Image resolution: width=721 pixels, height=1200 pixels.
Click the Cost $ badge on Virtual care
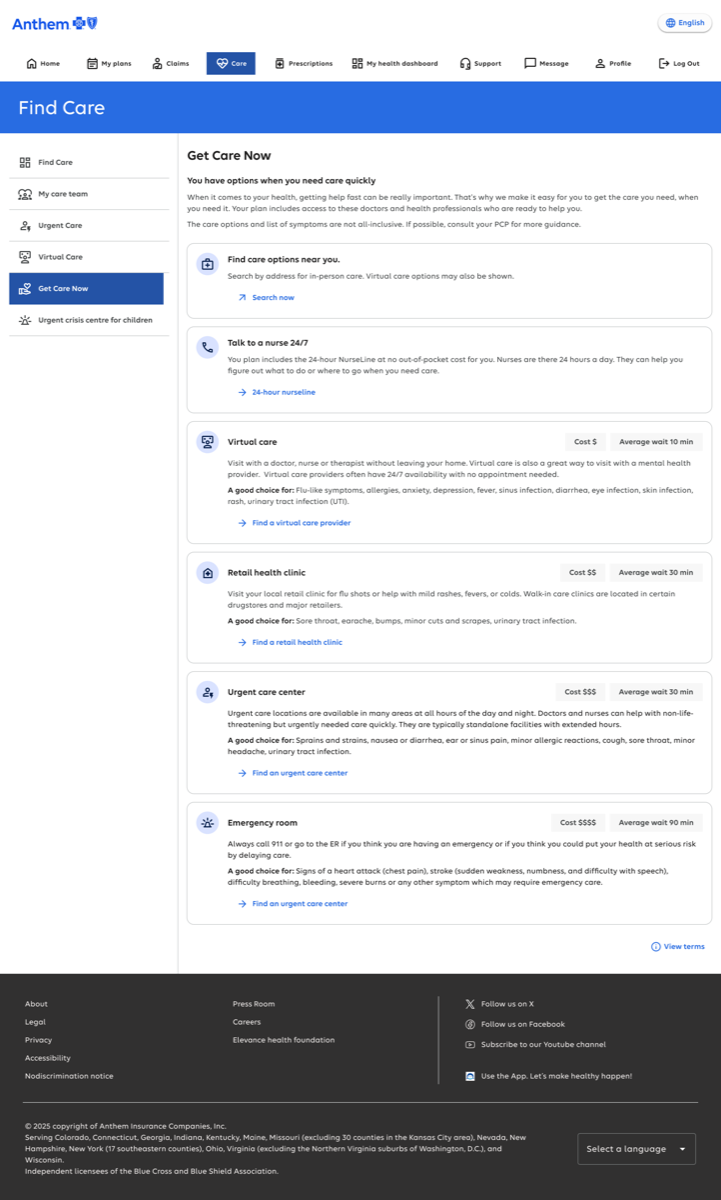(x=585, y=442)
